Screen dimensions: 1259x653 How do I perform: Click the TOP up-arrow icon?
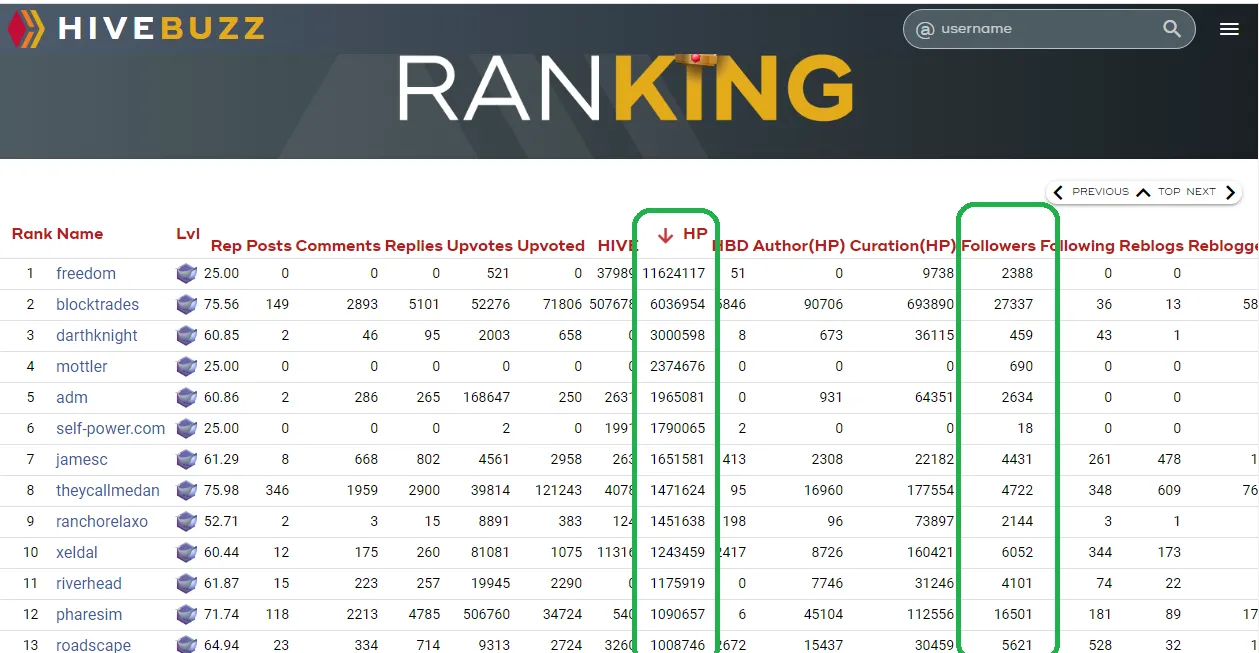pyautogui.click(x=1143, y=192)
